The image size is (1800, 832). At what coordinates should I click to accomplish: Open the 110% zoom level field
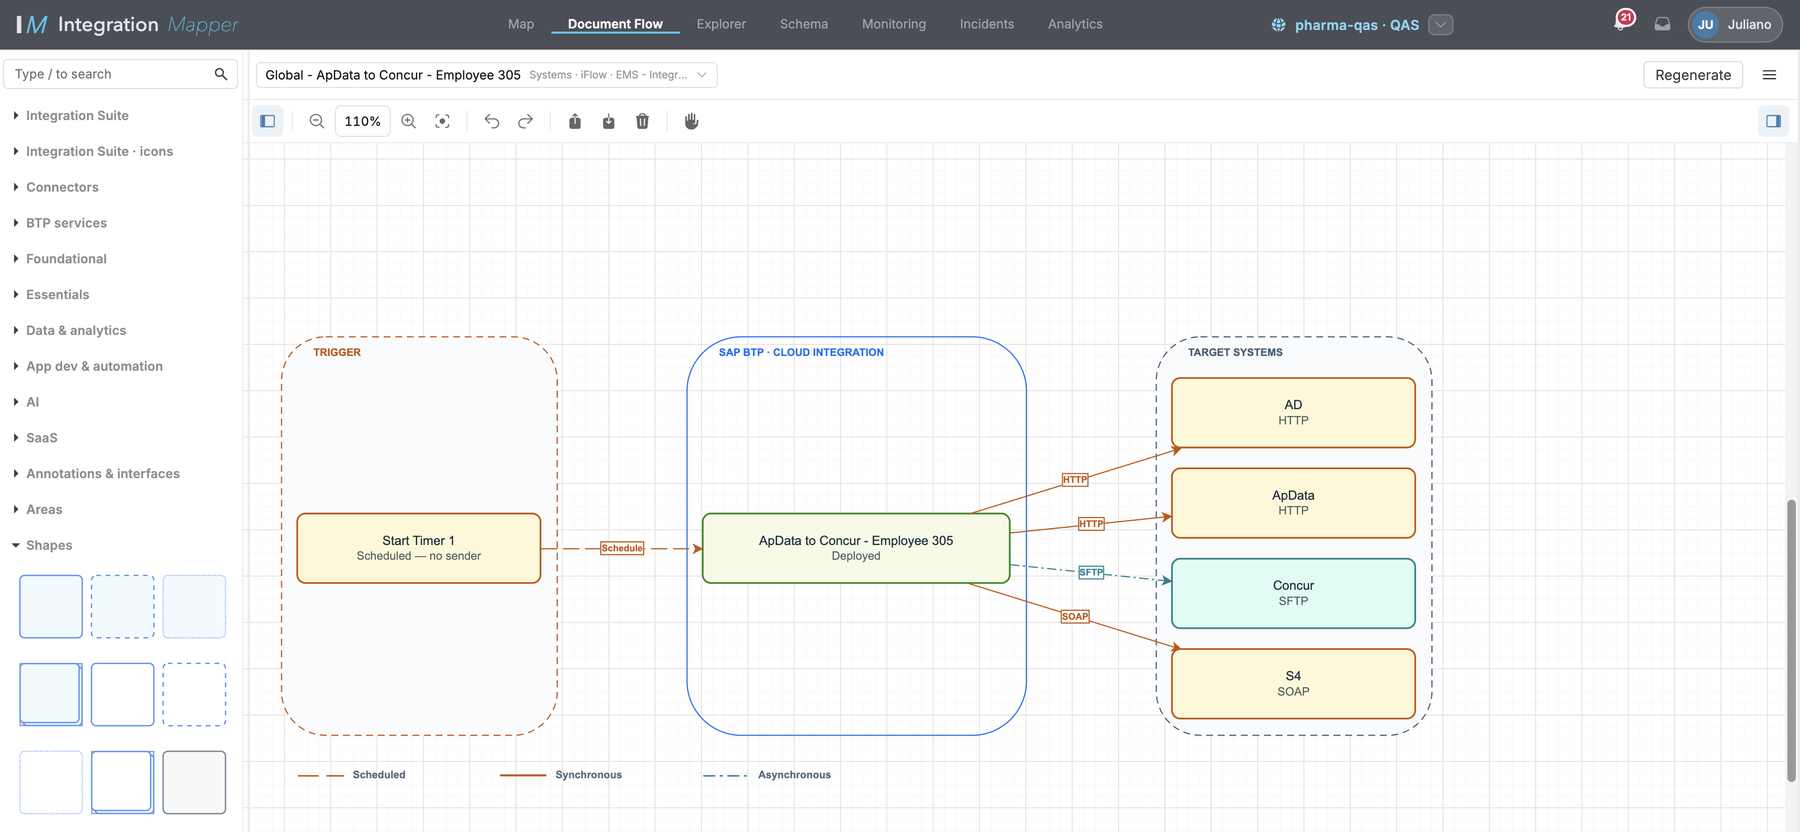tap(362, 121)
